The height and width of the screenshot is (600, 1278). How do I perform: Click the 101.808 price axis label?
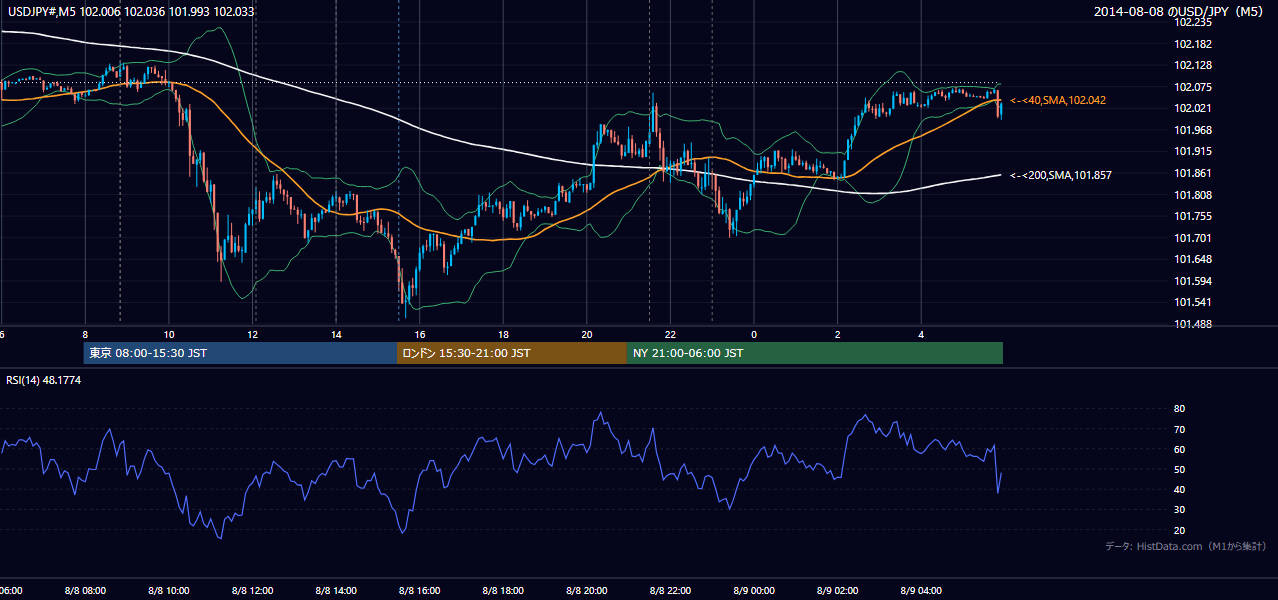[1195, 195]
